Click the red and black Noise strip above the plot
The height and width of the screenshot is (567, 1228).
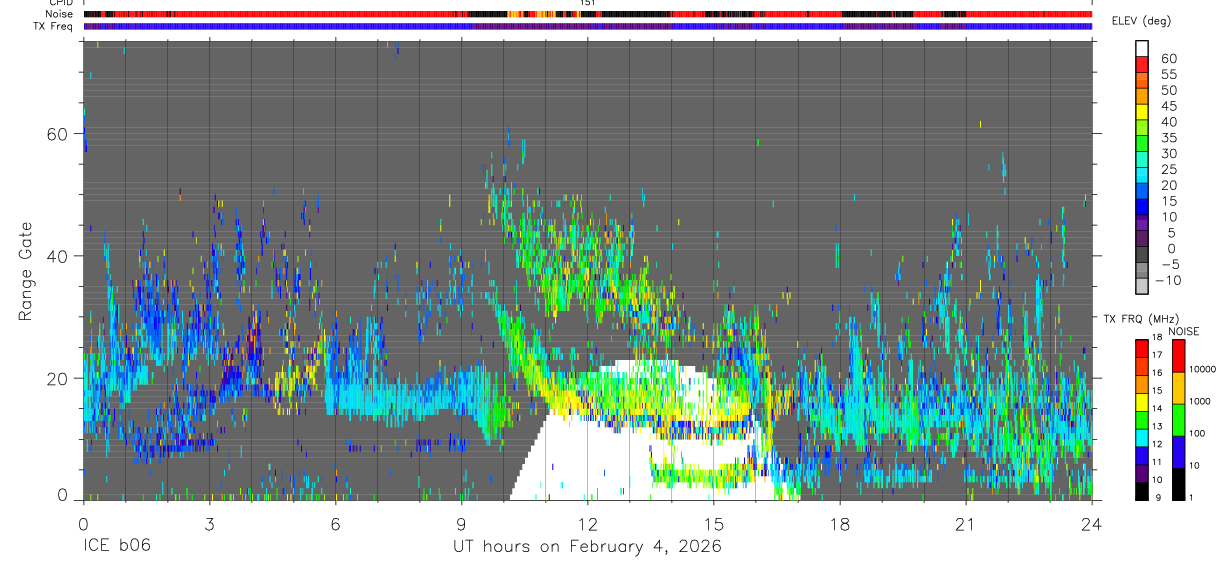(x=587, y=14)
